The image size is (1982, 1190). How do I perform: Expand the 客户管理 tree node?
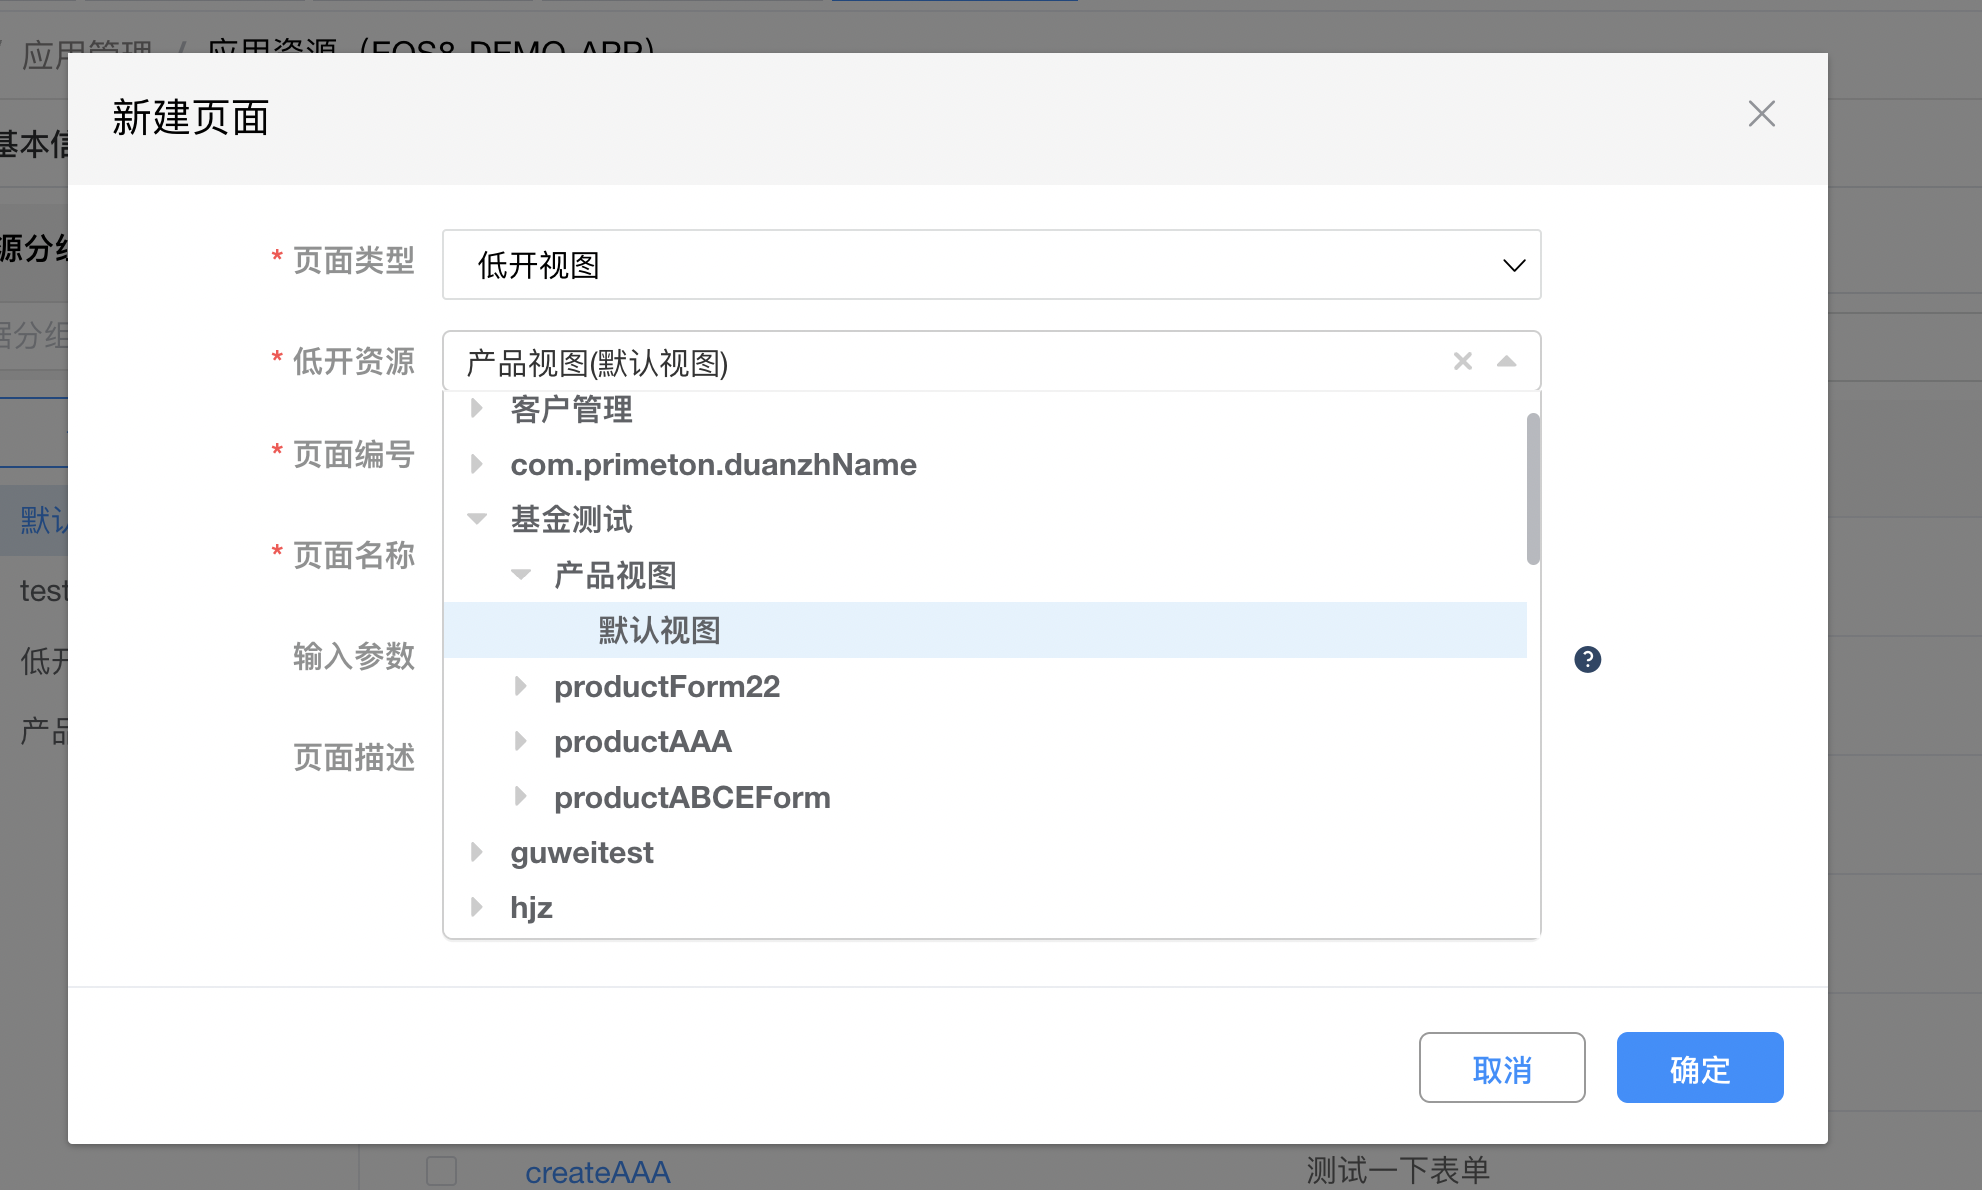pos(477,408)
